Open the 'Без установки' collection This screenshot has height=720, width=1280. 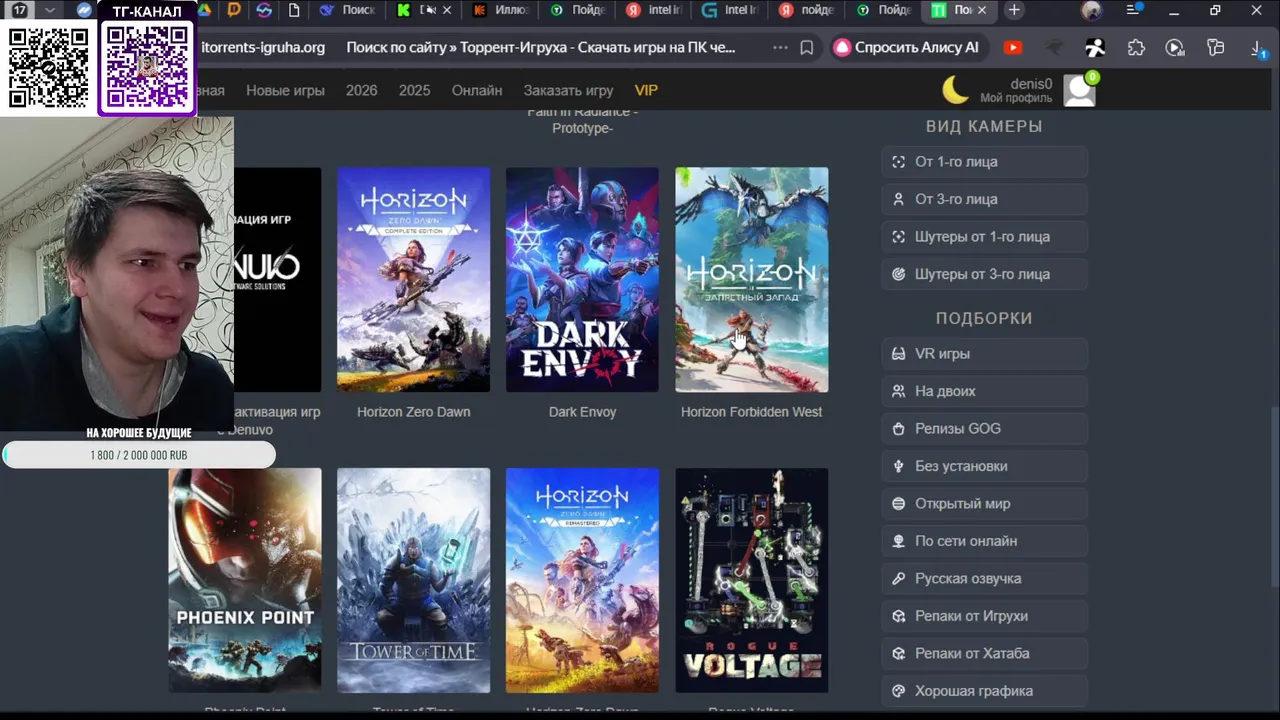pyautogui.click(x=984, y=466)
